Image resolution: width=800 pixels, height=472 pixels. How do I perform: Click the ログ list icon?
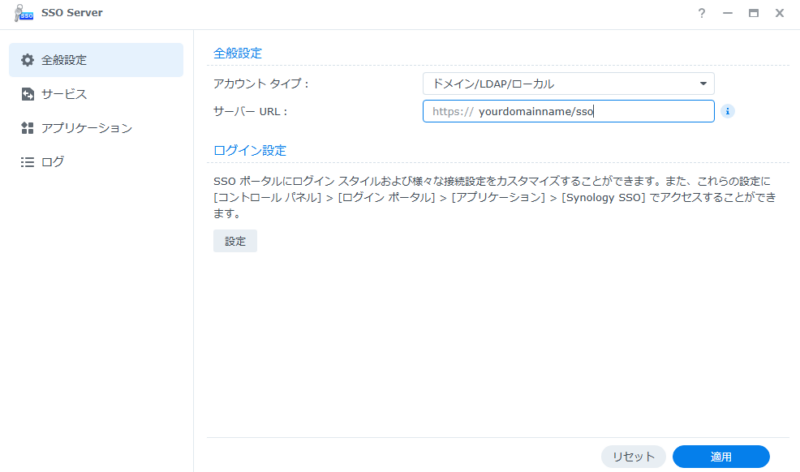pos(28,162)
